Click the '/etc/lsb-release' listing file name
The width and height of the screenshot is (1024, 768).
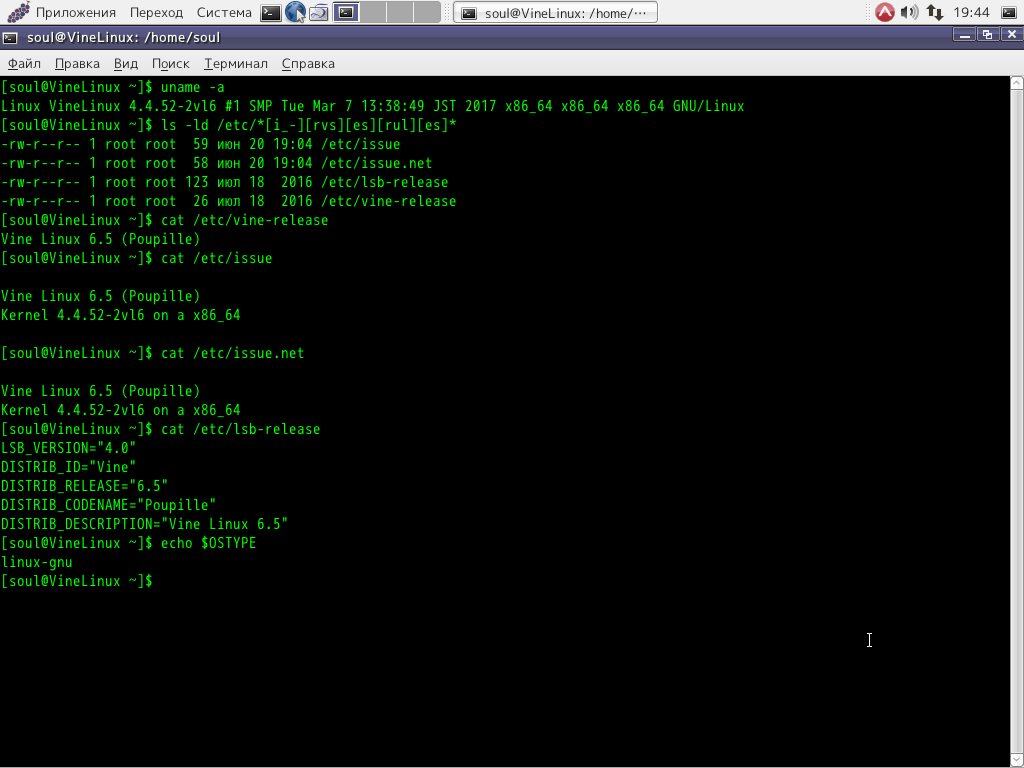(x=385, y=182)
